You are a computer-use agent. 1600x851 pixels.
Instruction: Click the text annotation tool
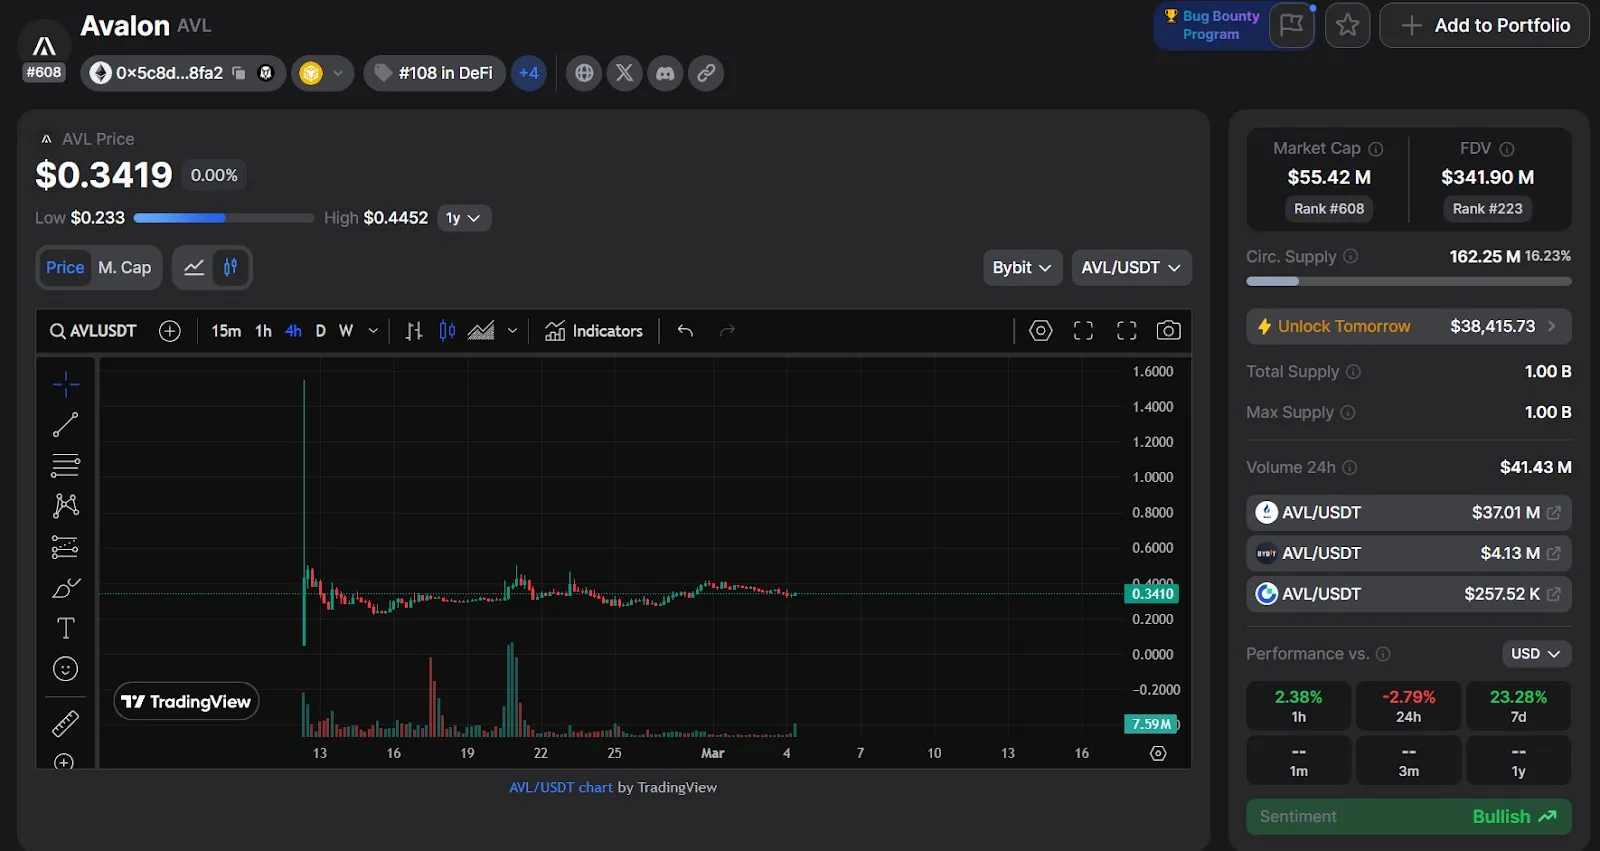pos(65,628)
